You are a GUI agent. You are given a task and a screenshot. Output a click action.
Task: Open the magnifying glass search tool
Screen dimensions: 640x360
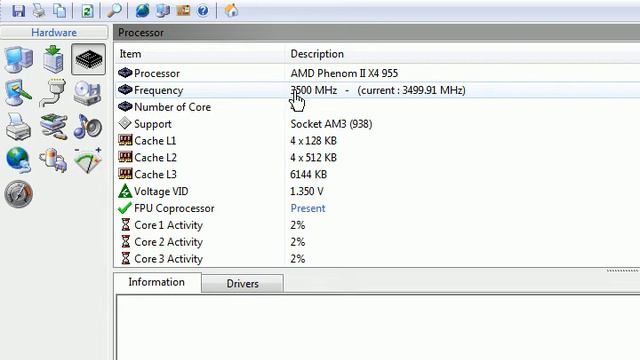[x=114, y=11]
